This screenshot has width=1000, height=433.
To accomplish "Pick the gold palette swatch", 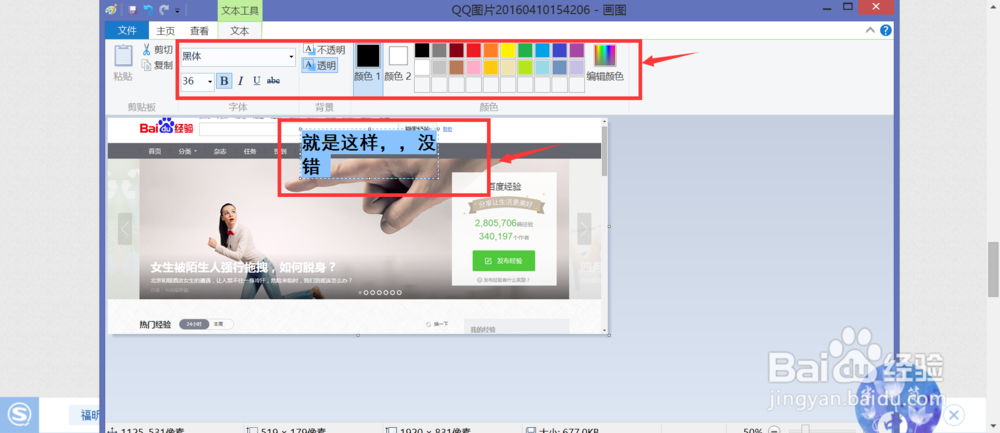I will (x=490, y=67).
